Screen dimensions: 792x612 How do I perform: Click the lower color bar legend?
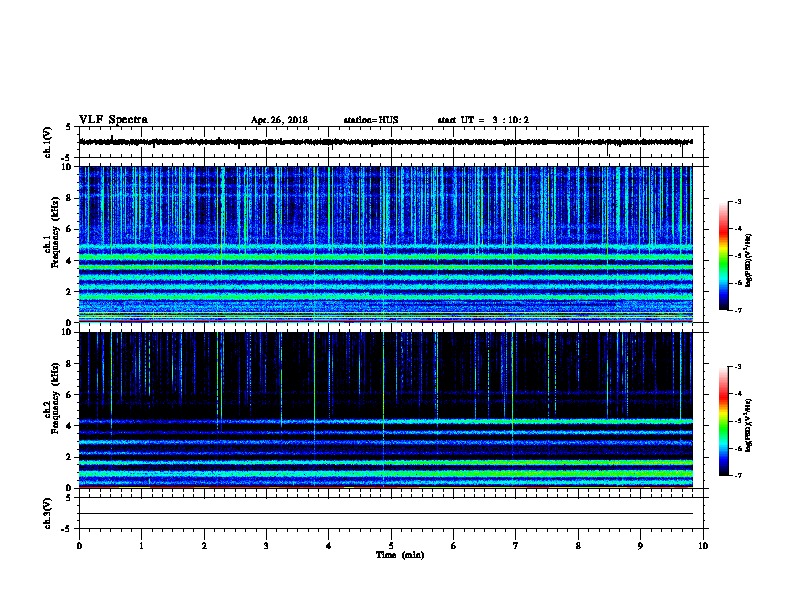pos(723,421)
